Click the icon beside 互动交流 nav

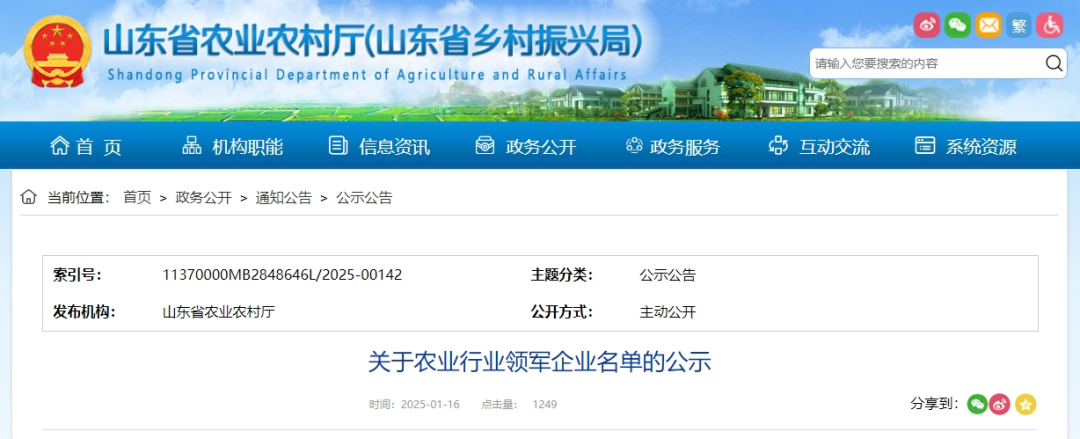pos(778,145)
